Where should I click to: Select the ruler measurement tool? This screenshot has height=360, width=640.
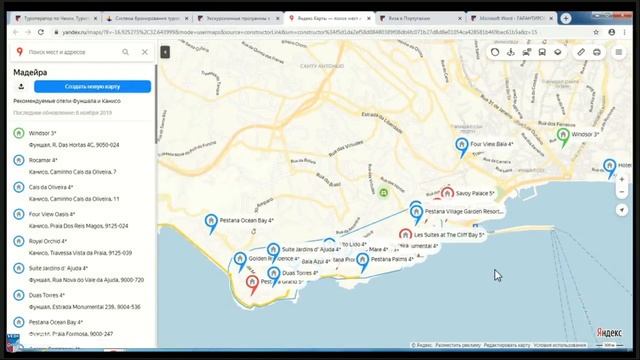tap(581, 52)
